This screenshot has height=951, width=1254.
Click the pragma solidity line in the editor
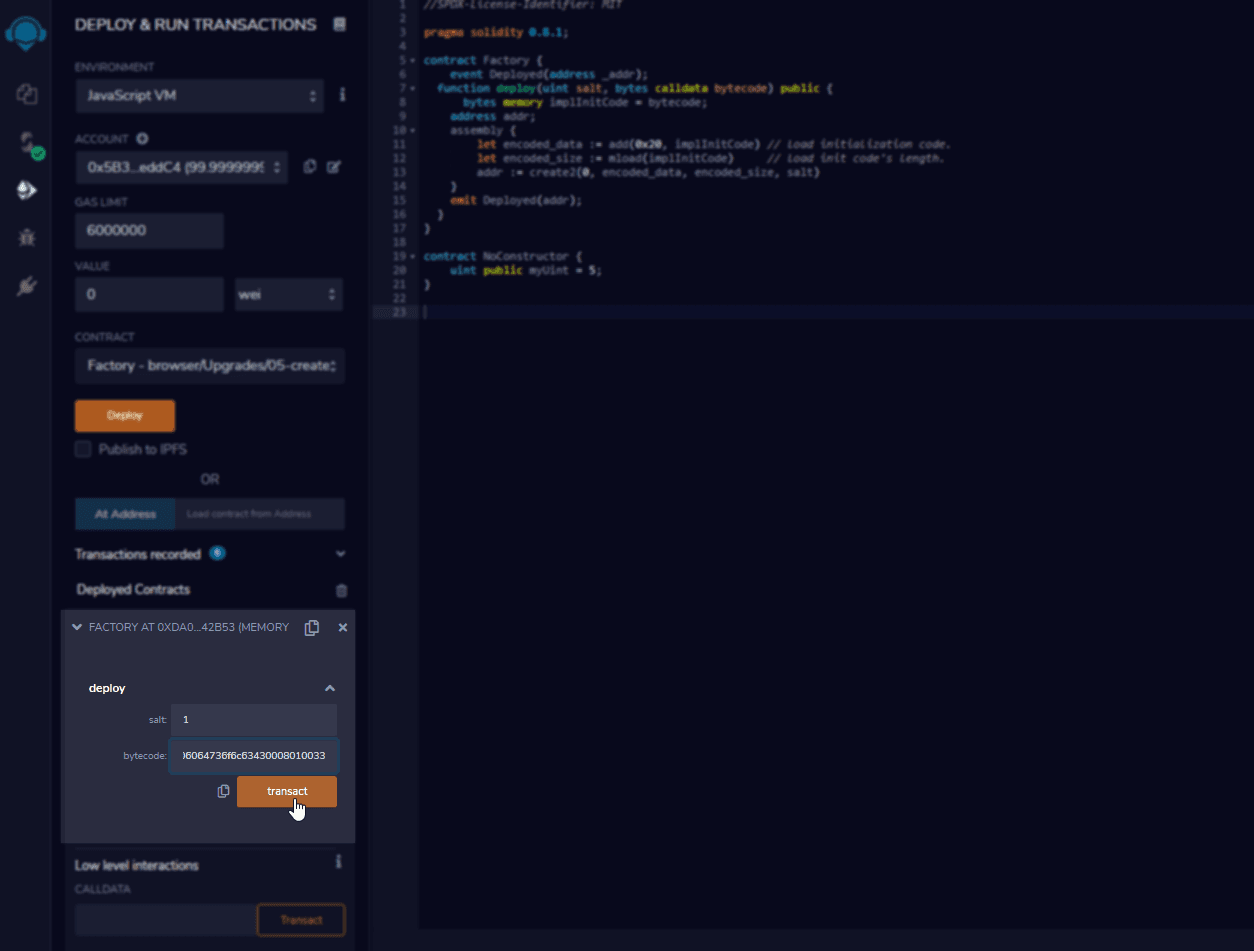(x=496, y=32)
